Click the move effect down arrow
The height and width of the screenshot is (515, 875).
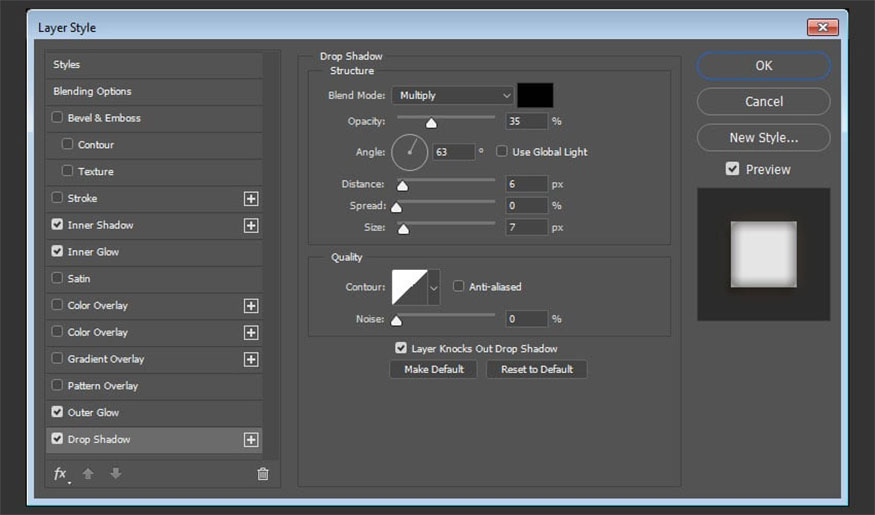115,474
